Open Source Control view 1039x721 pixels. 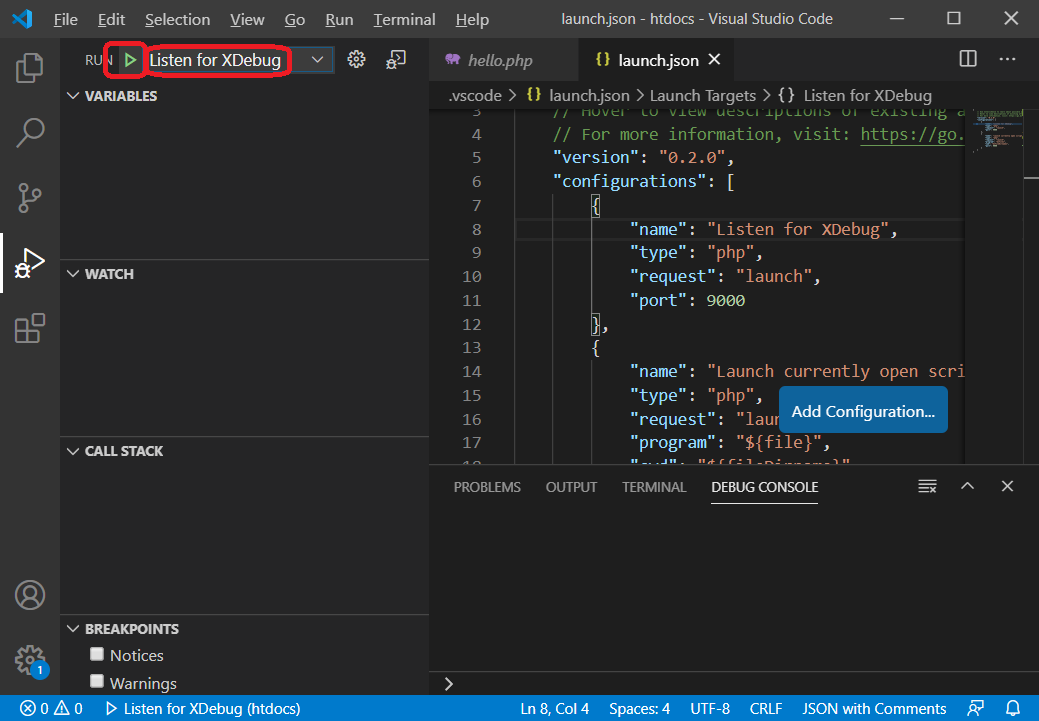click(30, 198)
